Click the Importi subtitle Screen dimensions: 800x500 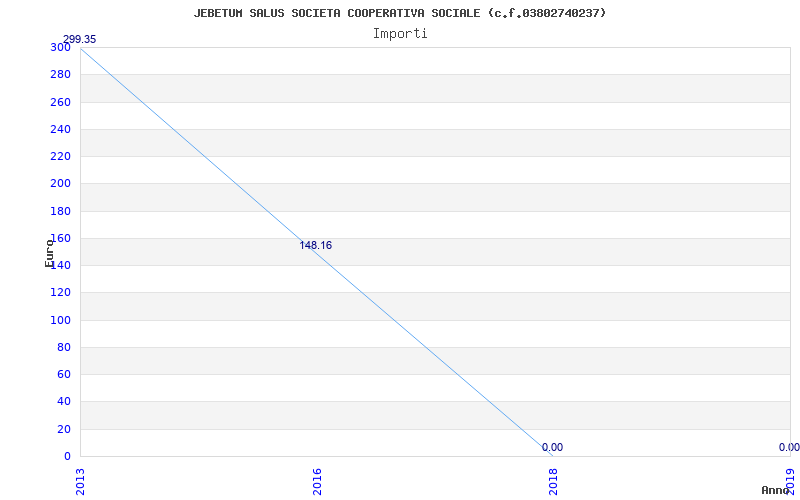click(400, 34)
